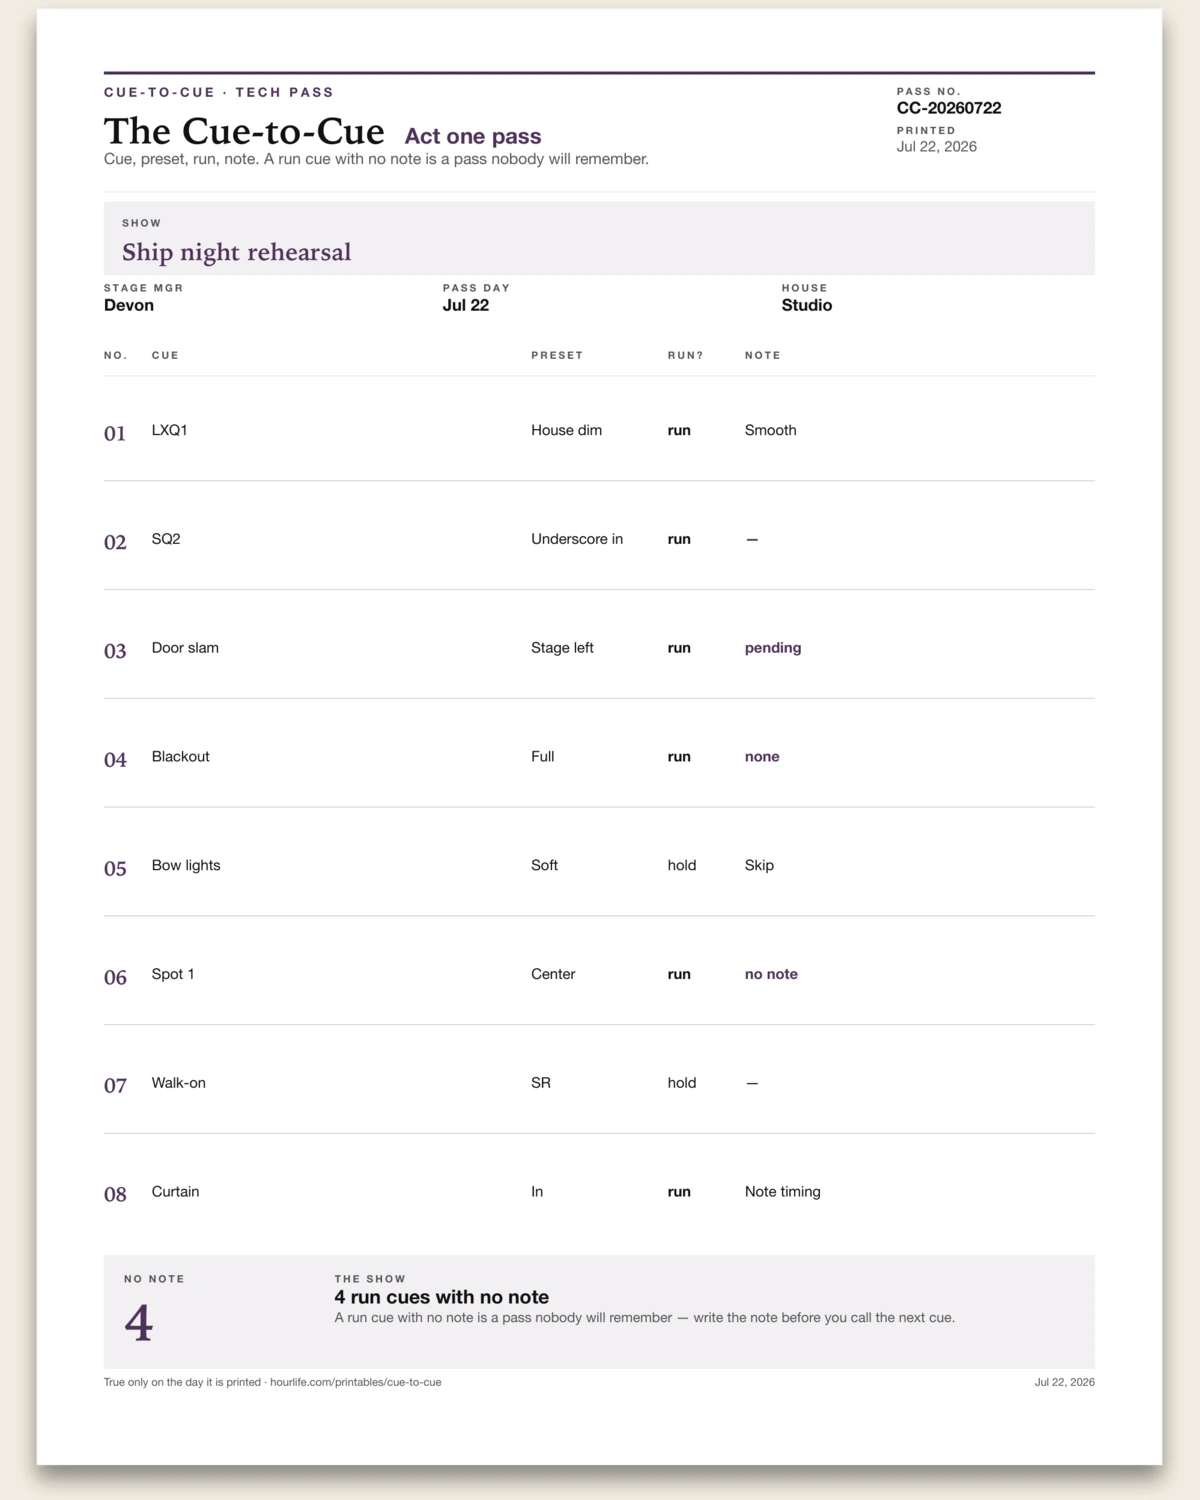
Task: Click the 'CUE' column header
Action: [x=165, y=355]
